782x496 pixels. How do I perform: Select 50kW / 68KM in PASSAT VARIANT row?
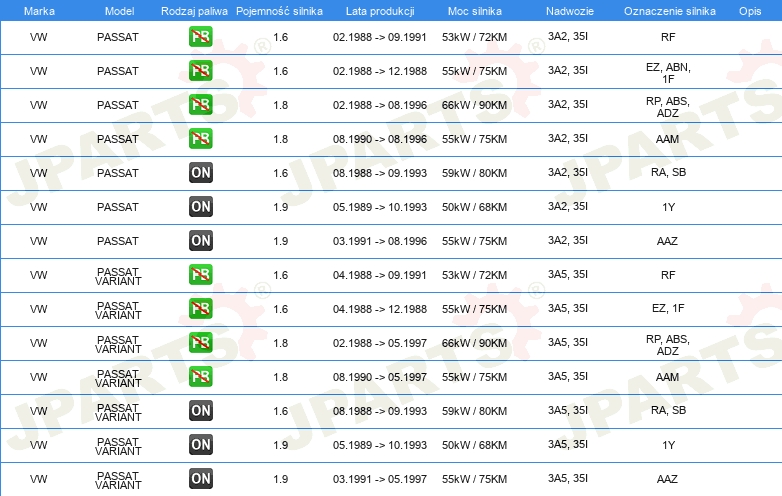tap(474, 445)
